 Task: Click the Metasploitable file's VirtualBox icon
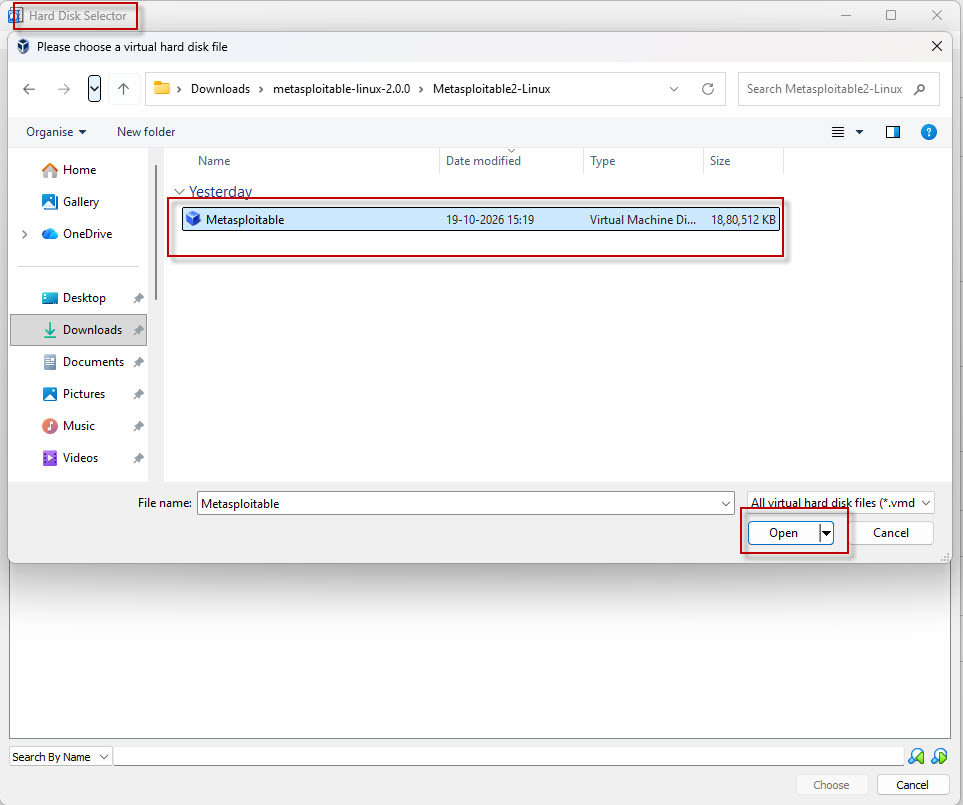click(x=193, y=219)
